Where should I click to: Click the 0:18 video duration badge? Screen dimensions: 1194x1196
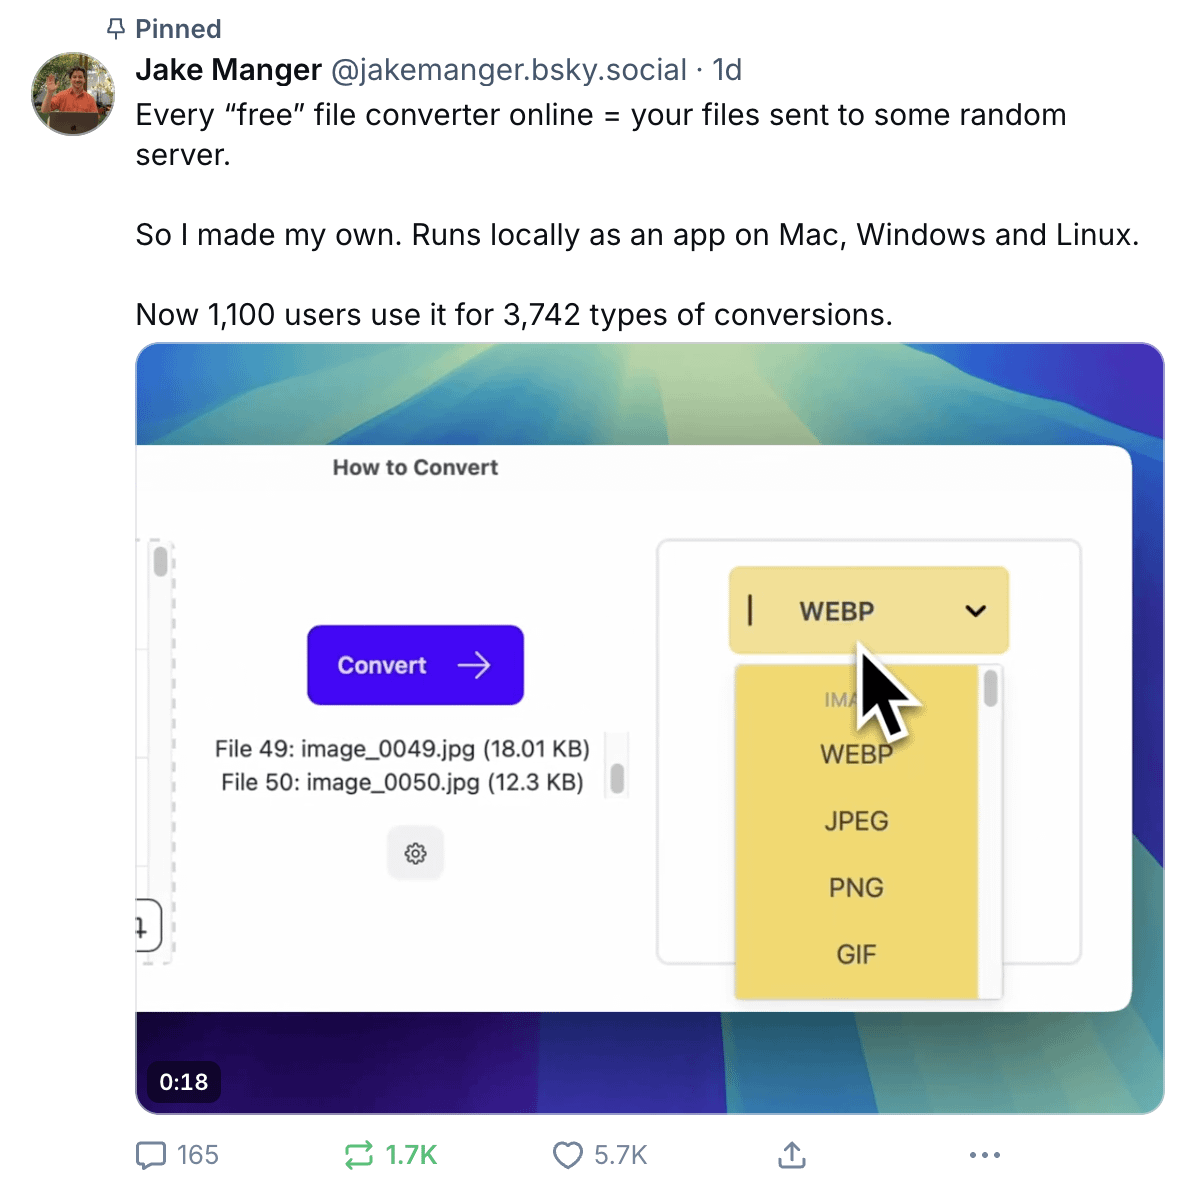(183, 1082)
